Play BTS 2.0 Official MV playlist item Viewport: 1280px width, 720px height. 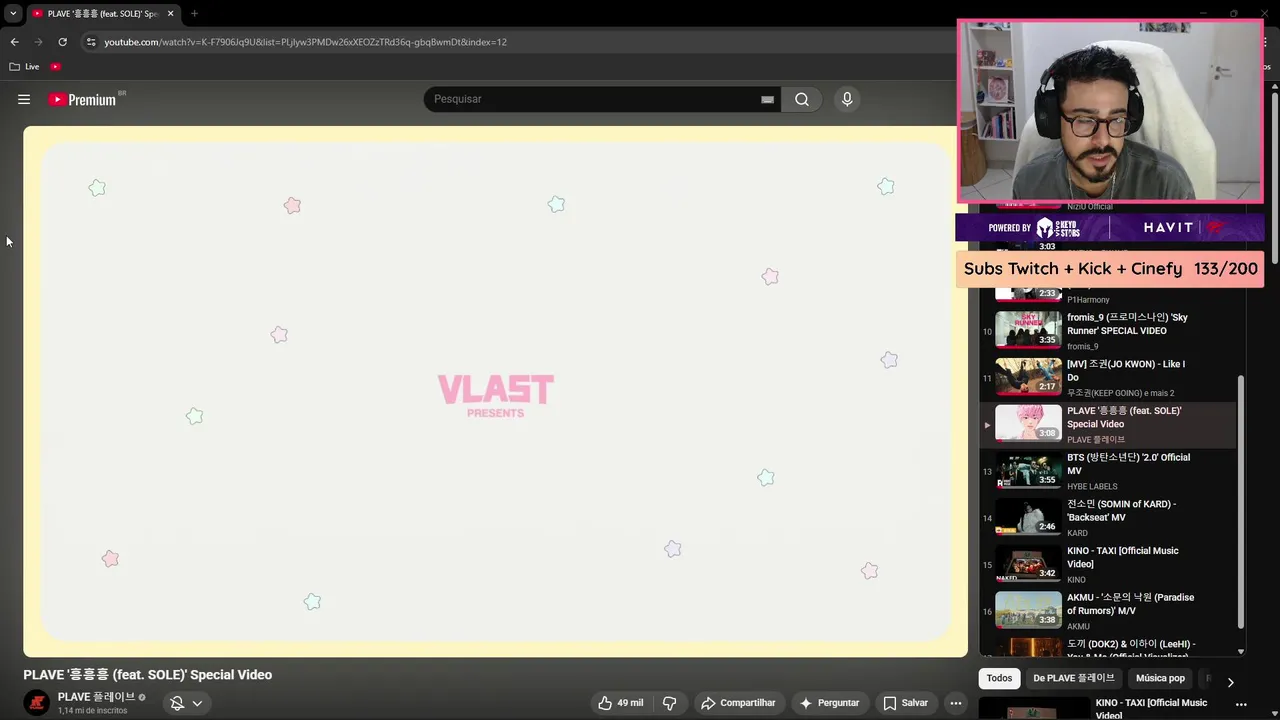pyautogui.click(x=1108, y=471)
